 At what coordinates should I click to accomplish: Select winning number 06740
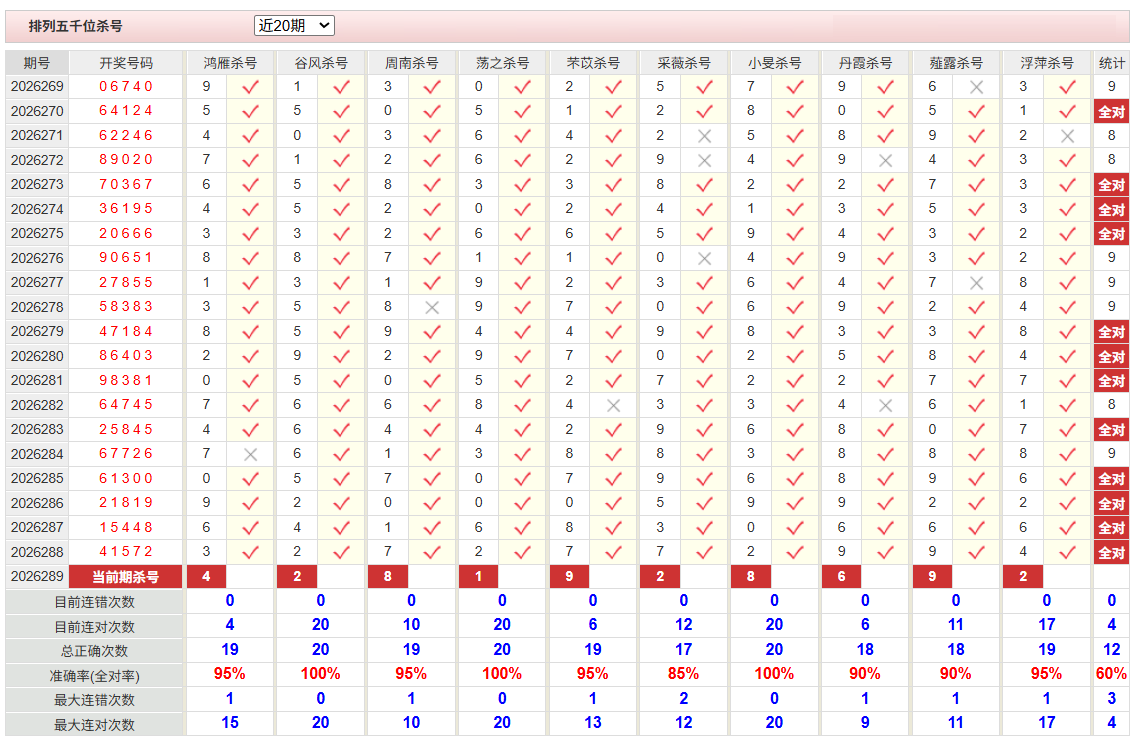click(x=126, y=87)
